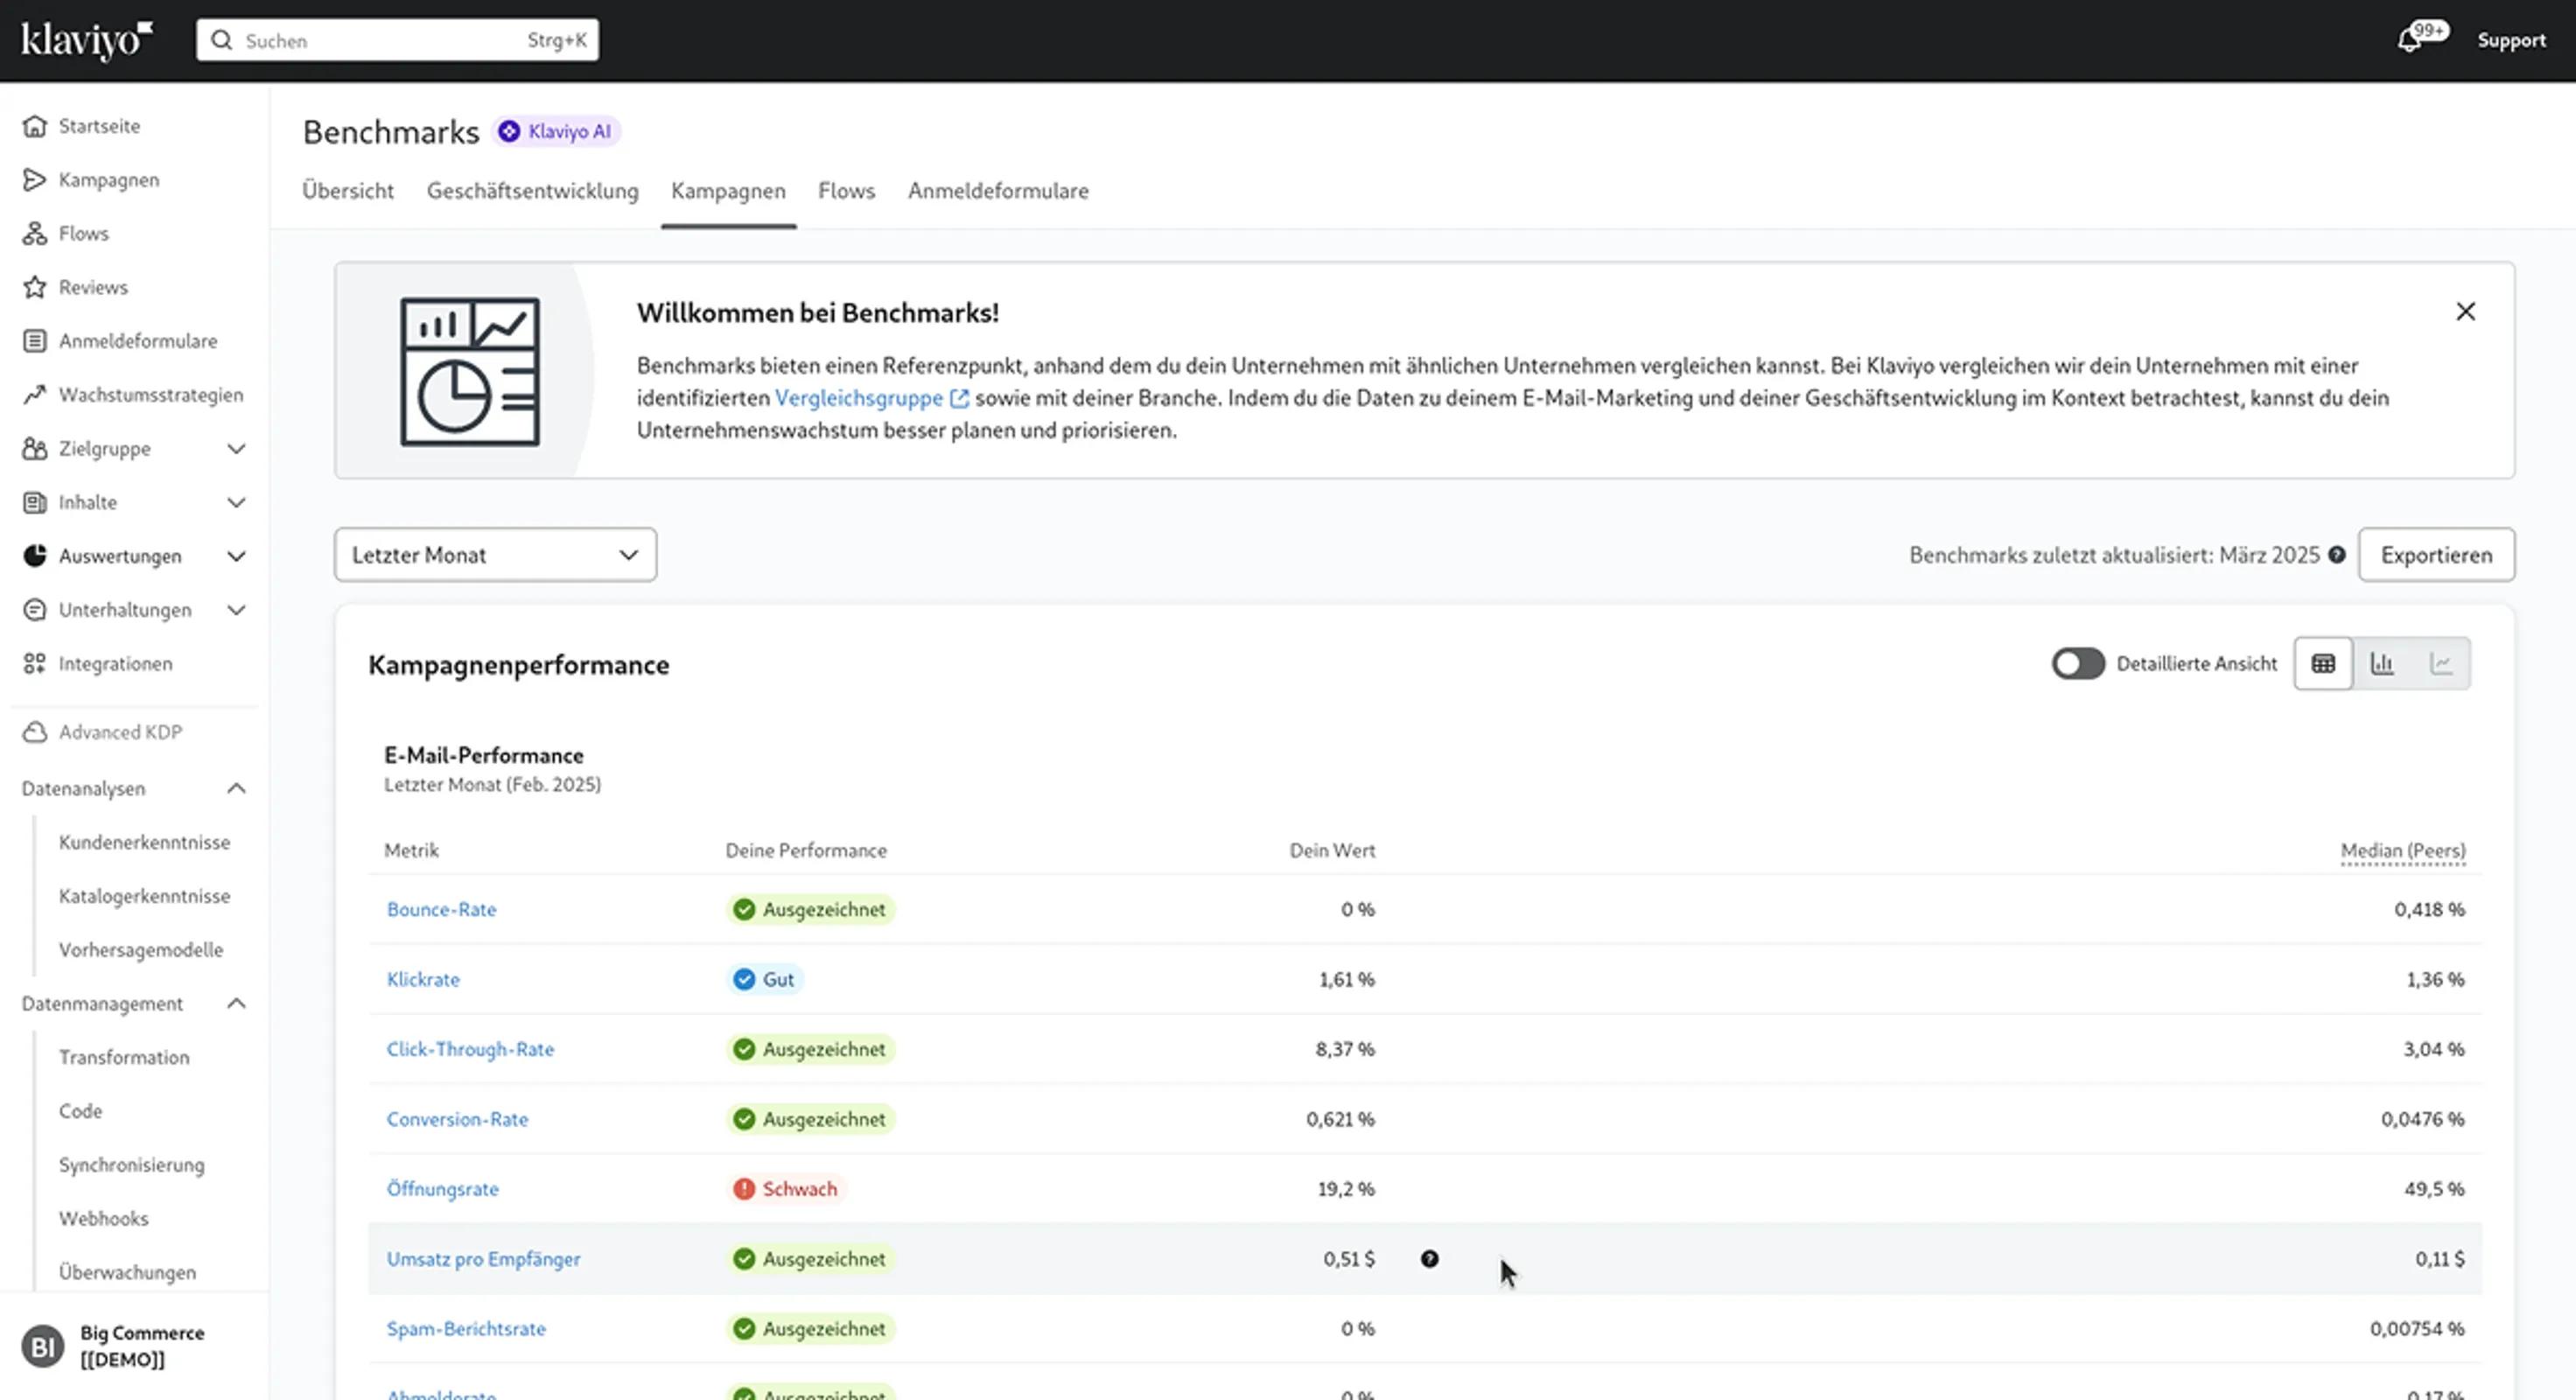
Task: Close the Willkommen bei Benchmarks banner
Action: coord(2465,312)
